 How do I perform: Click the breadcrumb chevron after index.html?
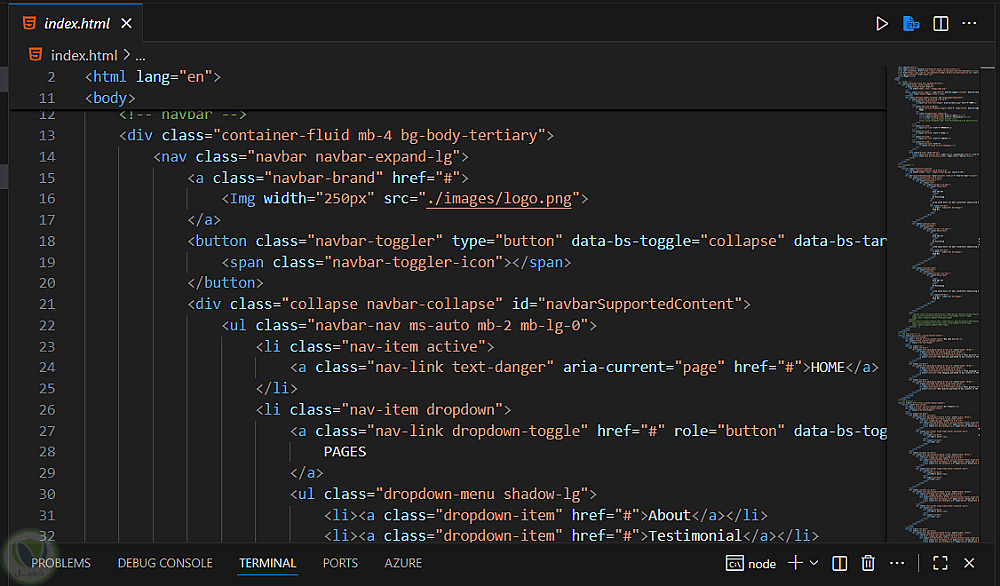[x=126, y=56]
